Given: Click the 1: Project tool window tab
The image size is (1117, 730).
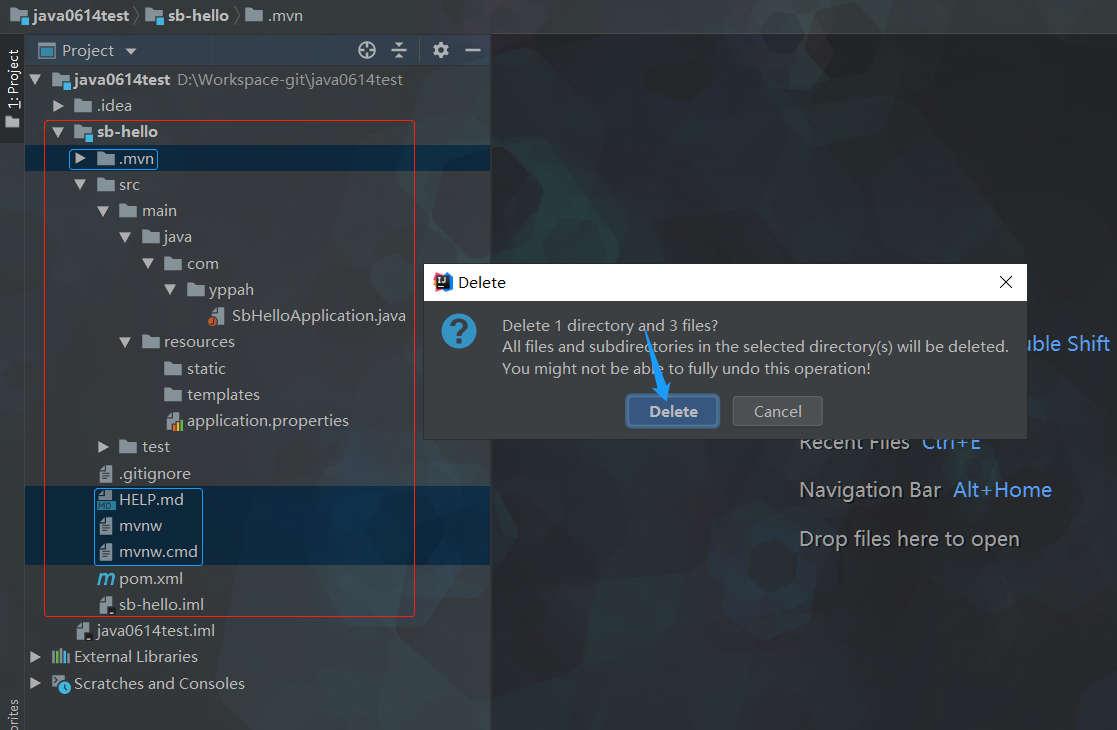Looking at the screenshot, I should (13, 80).
